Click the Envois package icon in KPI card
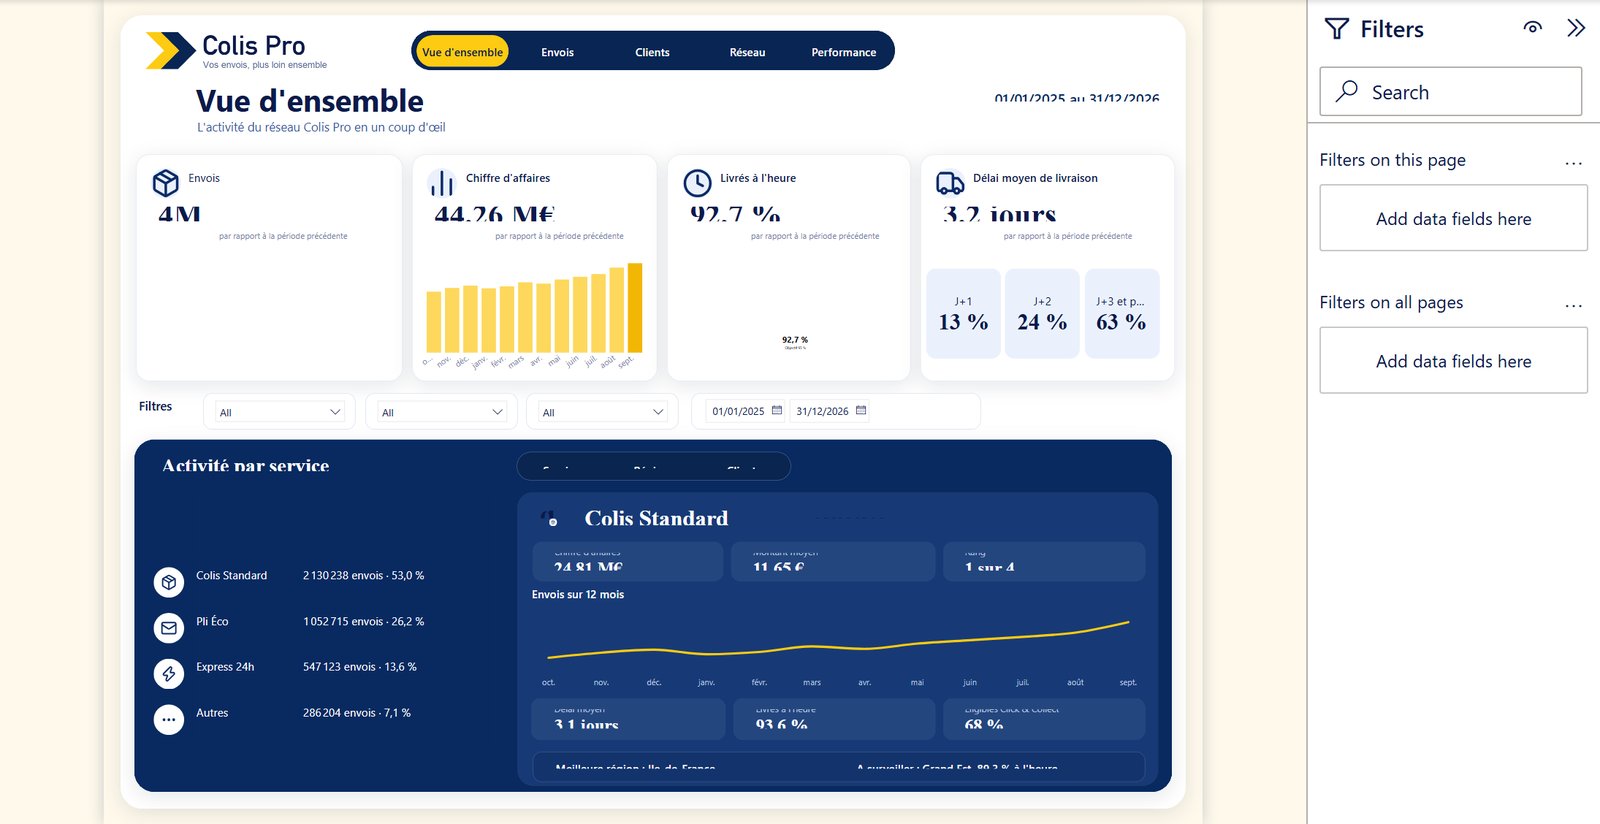The image size is (1600, 824). point(166,183)
